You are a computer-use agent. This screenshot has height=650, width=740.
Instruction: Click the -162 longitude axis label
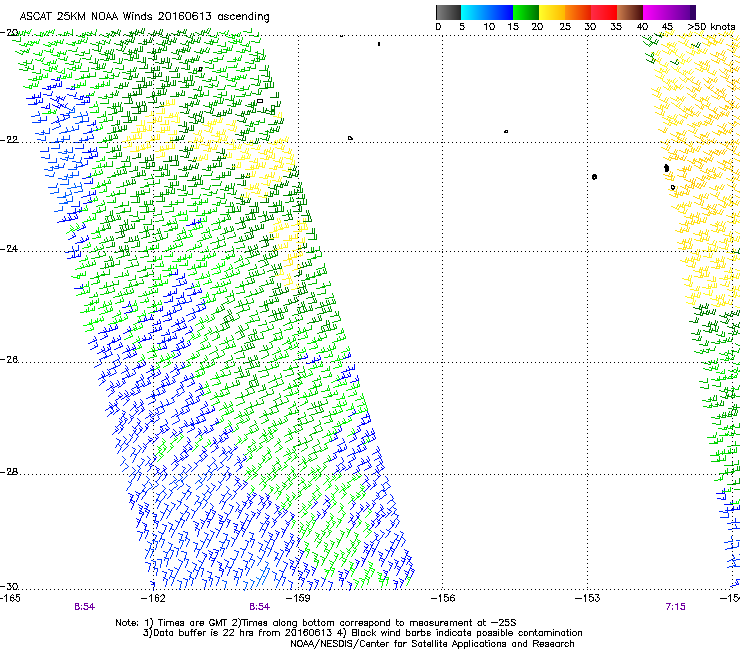(x=153, y=599)
